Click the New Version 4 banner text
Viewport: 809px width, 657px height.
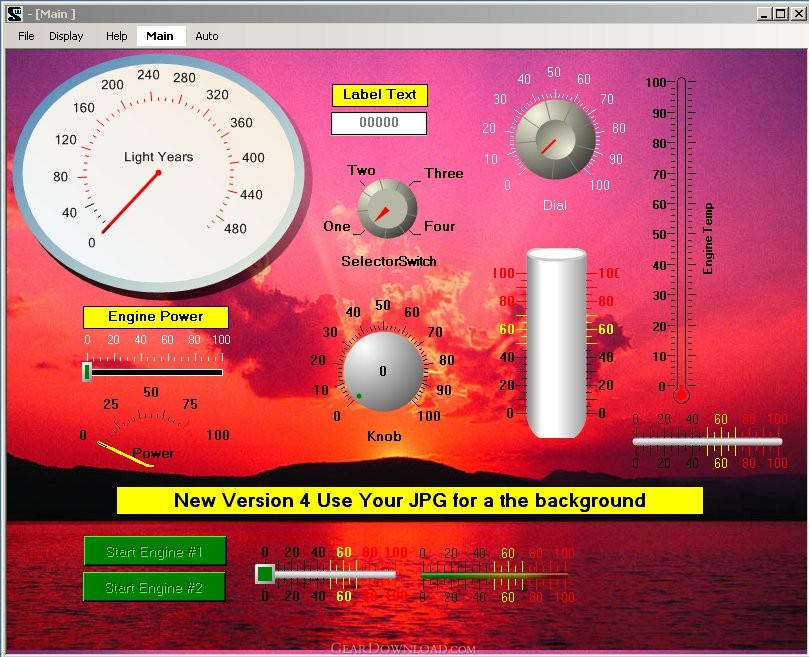coord(410,500)
